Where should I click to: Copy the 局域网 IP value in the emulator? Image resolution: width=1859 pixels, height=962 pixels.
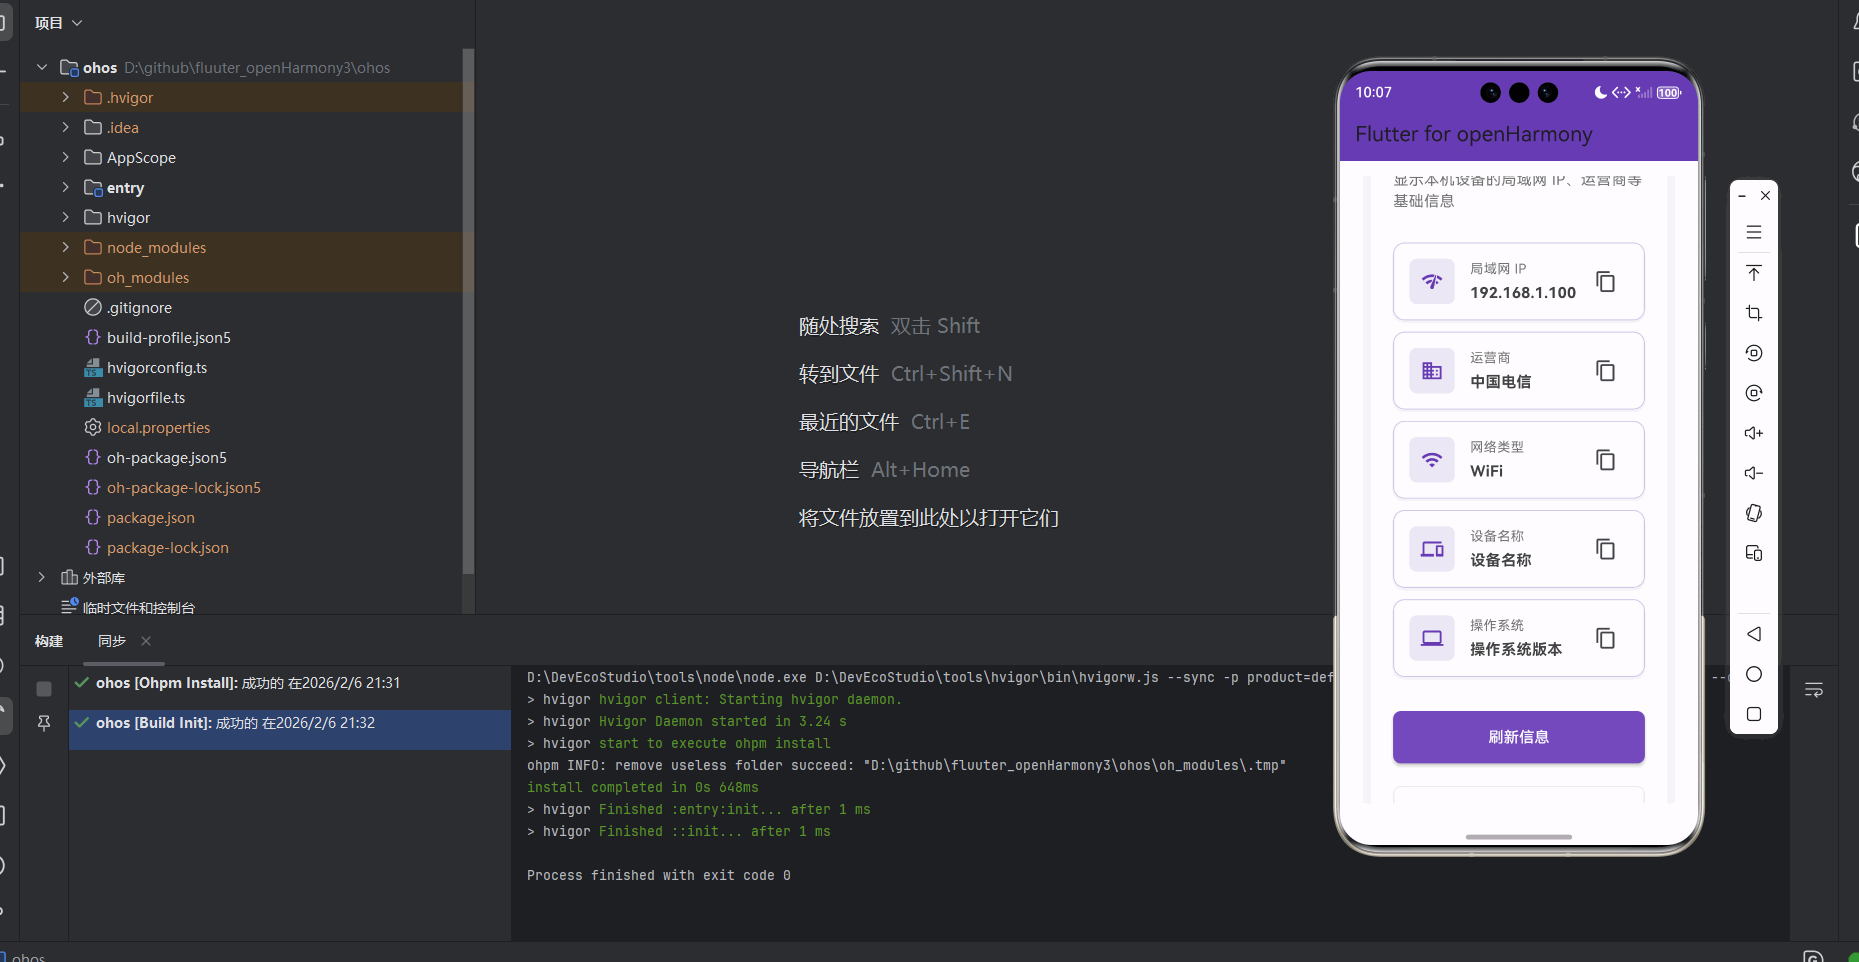(1605, 282)
